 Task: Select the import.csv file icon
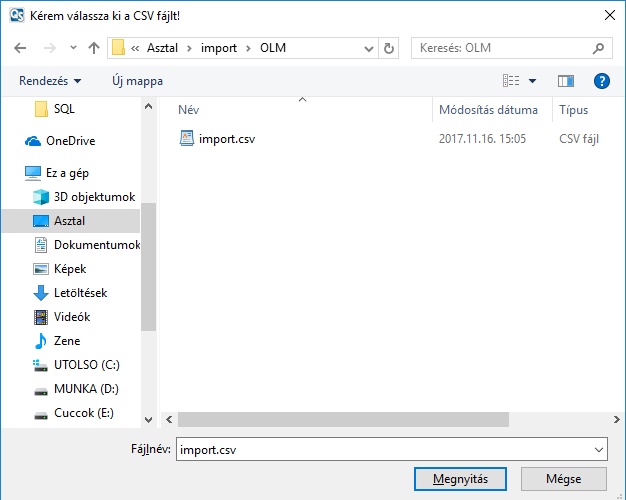[187, 139]
